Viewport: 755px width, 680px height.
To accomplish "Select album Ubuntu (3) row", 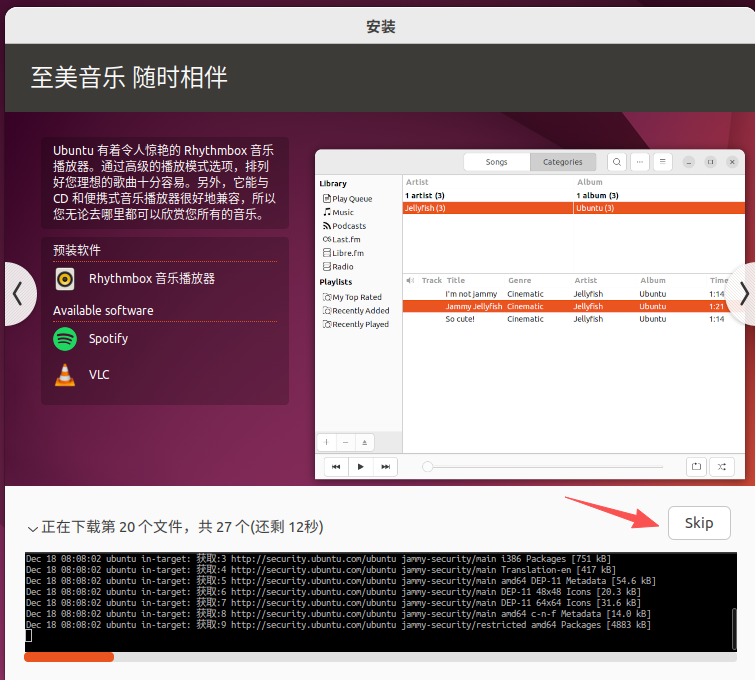I will click(659, 208).
